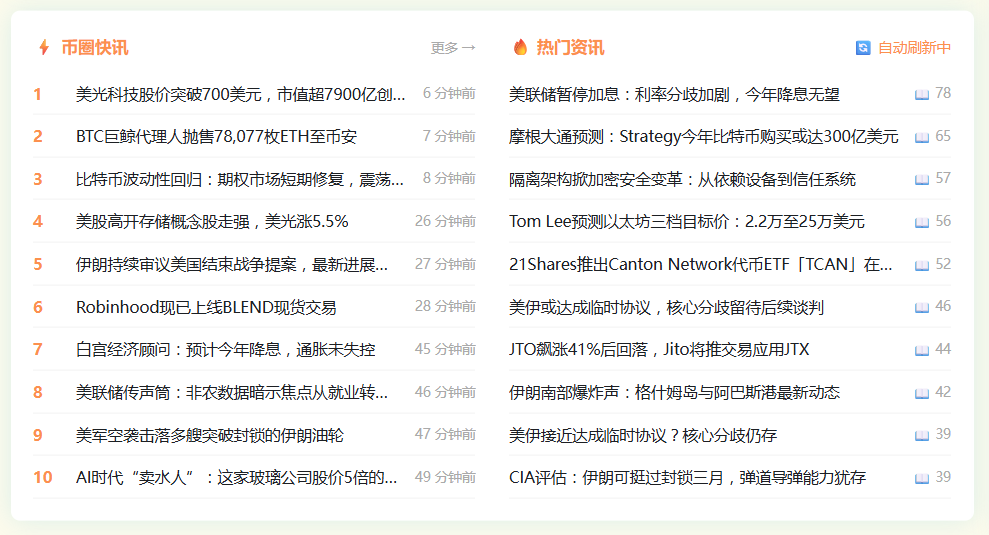989x535 pixels.
Task: Open hot article 摩根大通预测：Strategy今年比特币购买
Action: [703, 137]
